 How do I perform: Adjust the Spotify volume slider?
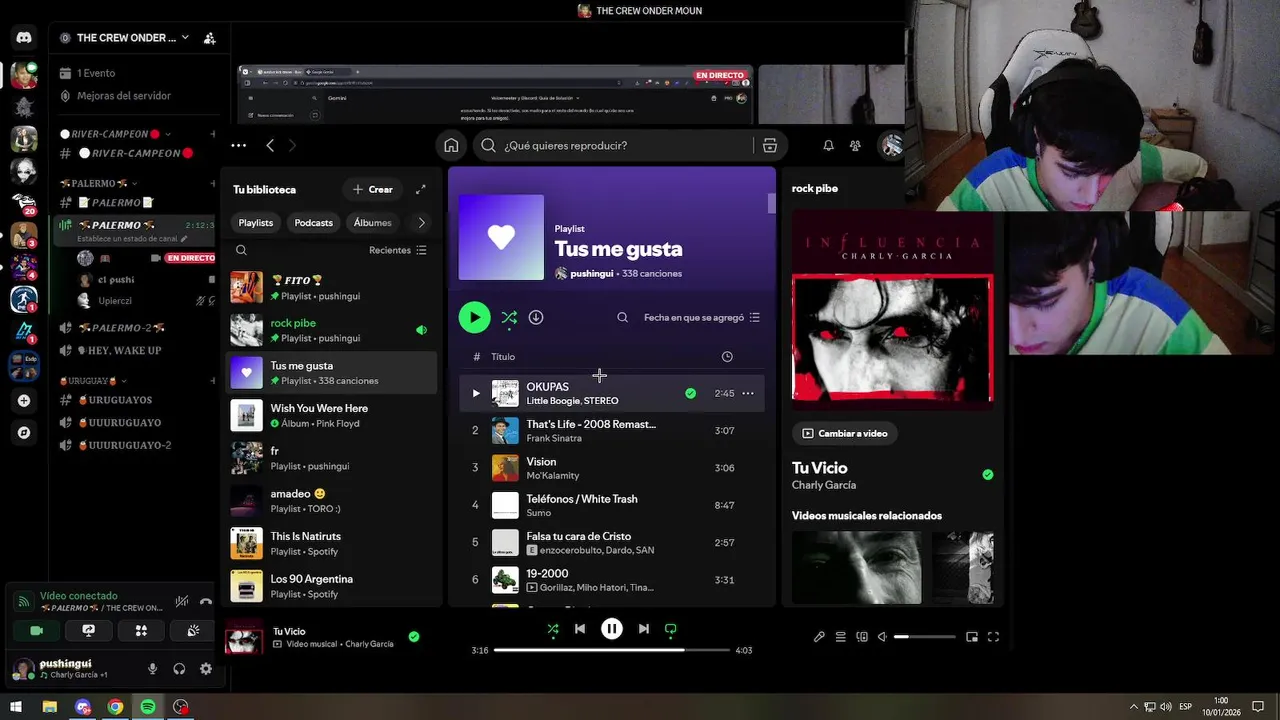click(x=924, y=637)
